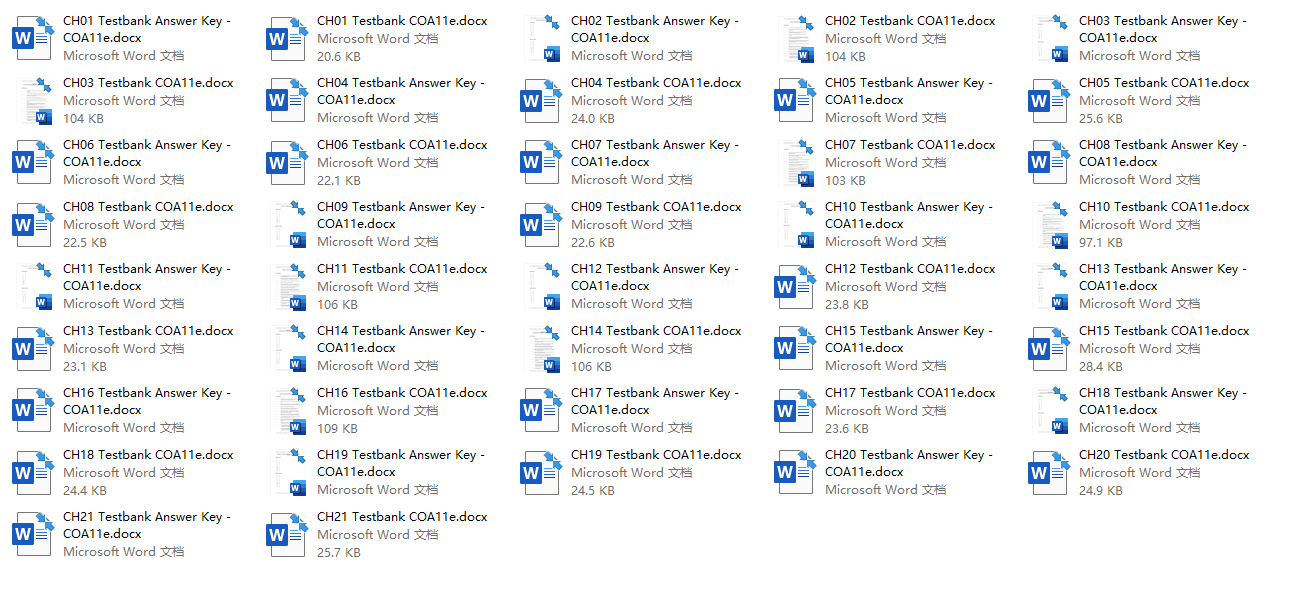This screenshot has height=602, width=1311.
Task: Click the Word icon of CH01 Testbank Answer Key
Action: pyautogui.click(x=32, y=38)
